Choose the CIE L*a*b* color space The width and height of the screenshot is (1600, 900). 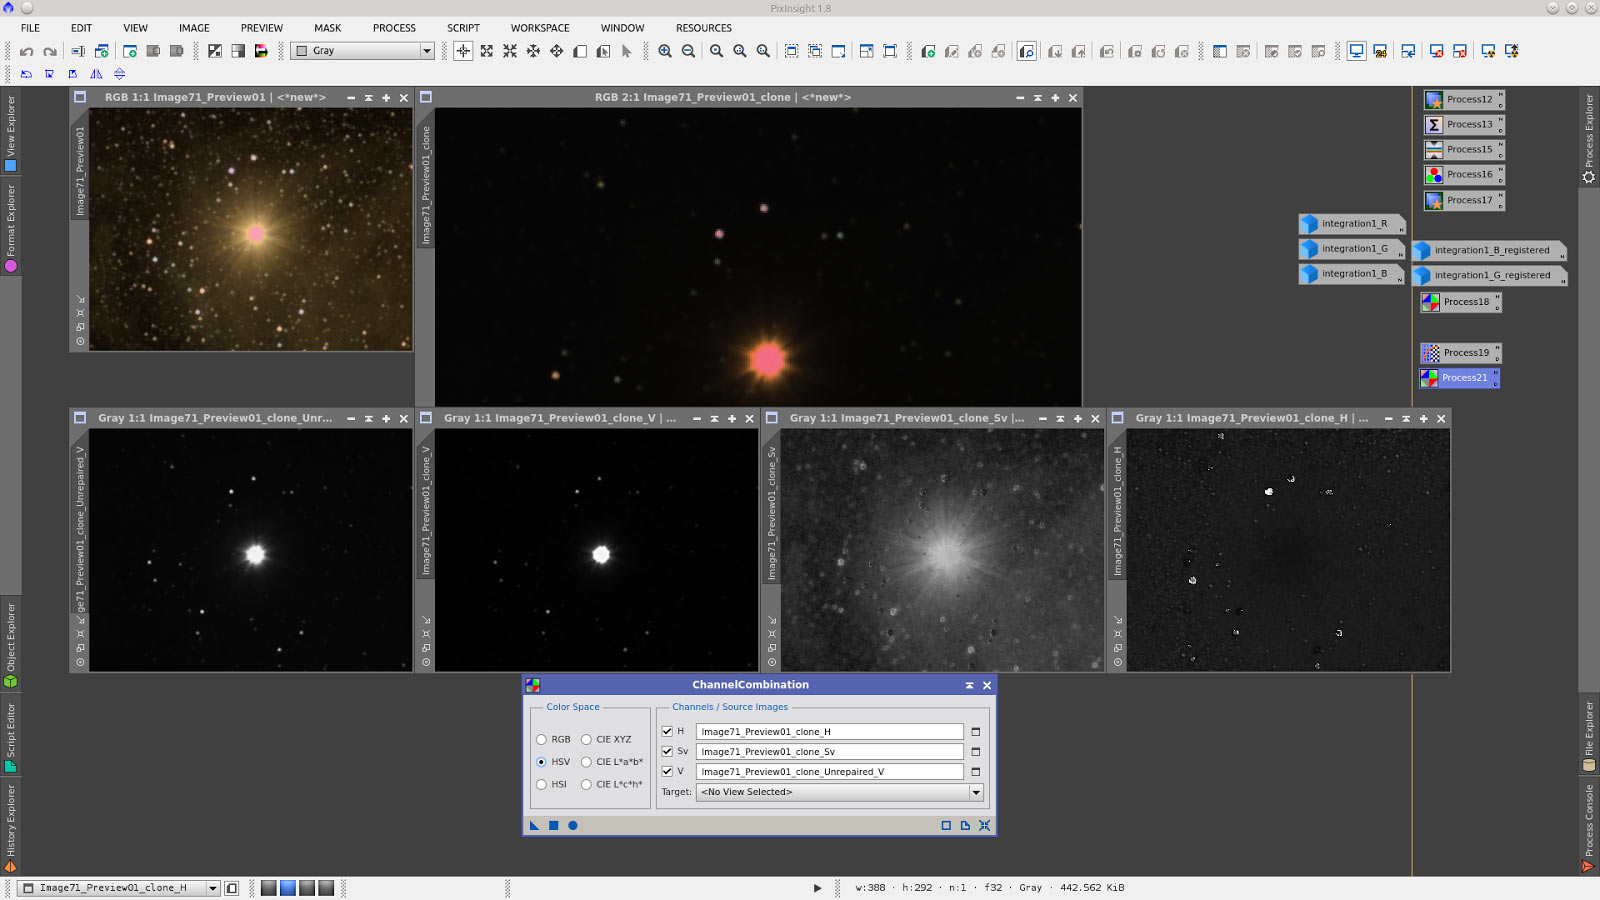click(x=587, y=762)
